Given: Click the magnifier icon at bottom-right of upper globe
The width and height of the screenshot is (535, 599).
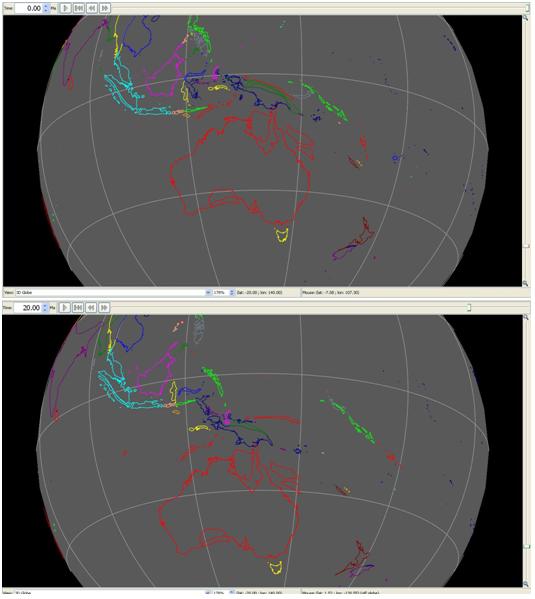Looking at the screenshot, I should tap(526, 283).
